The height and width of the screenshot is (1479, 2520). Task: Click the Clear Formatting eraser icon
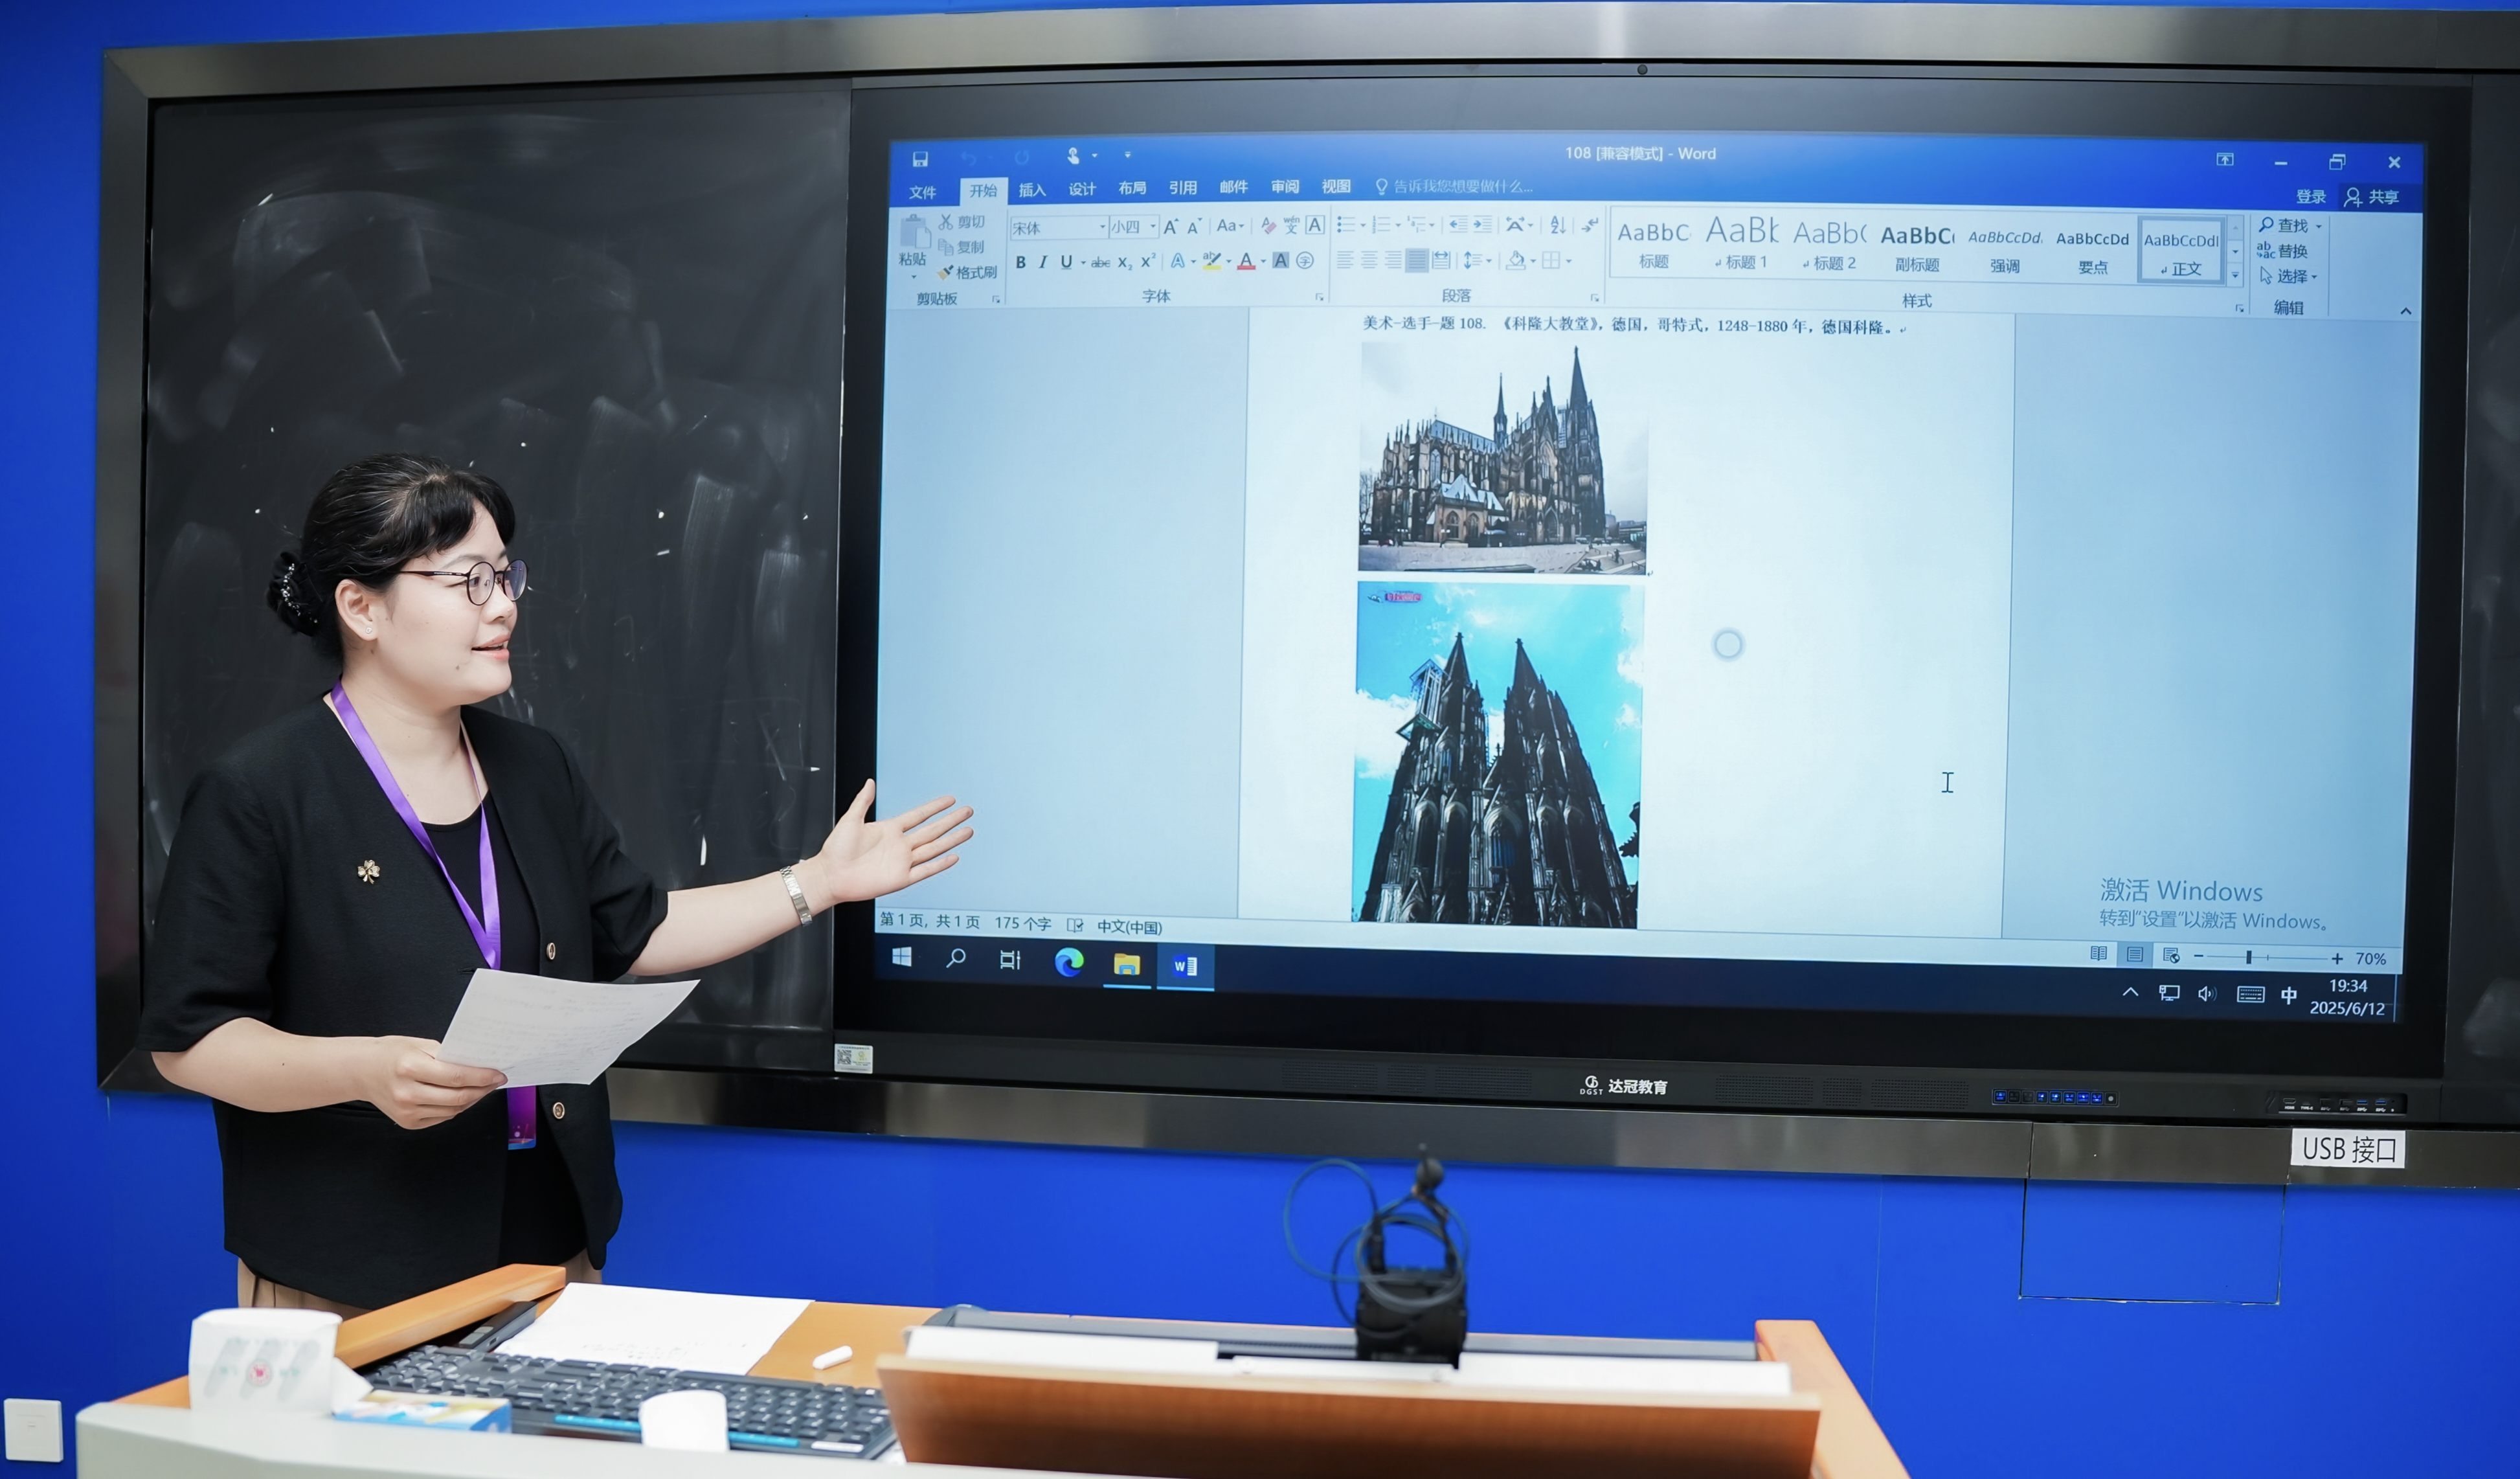[1268, 226]
